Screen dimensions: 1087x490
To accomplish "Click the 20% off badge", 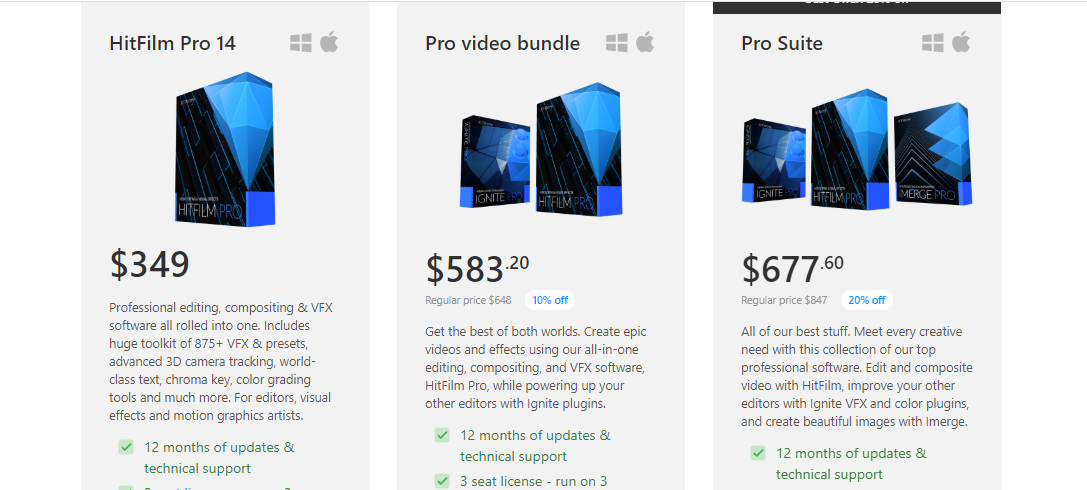I will [x=867, y=300].
